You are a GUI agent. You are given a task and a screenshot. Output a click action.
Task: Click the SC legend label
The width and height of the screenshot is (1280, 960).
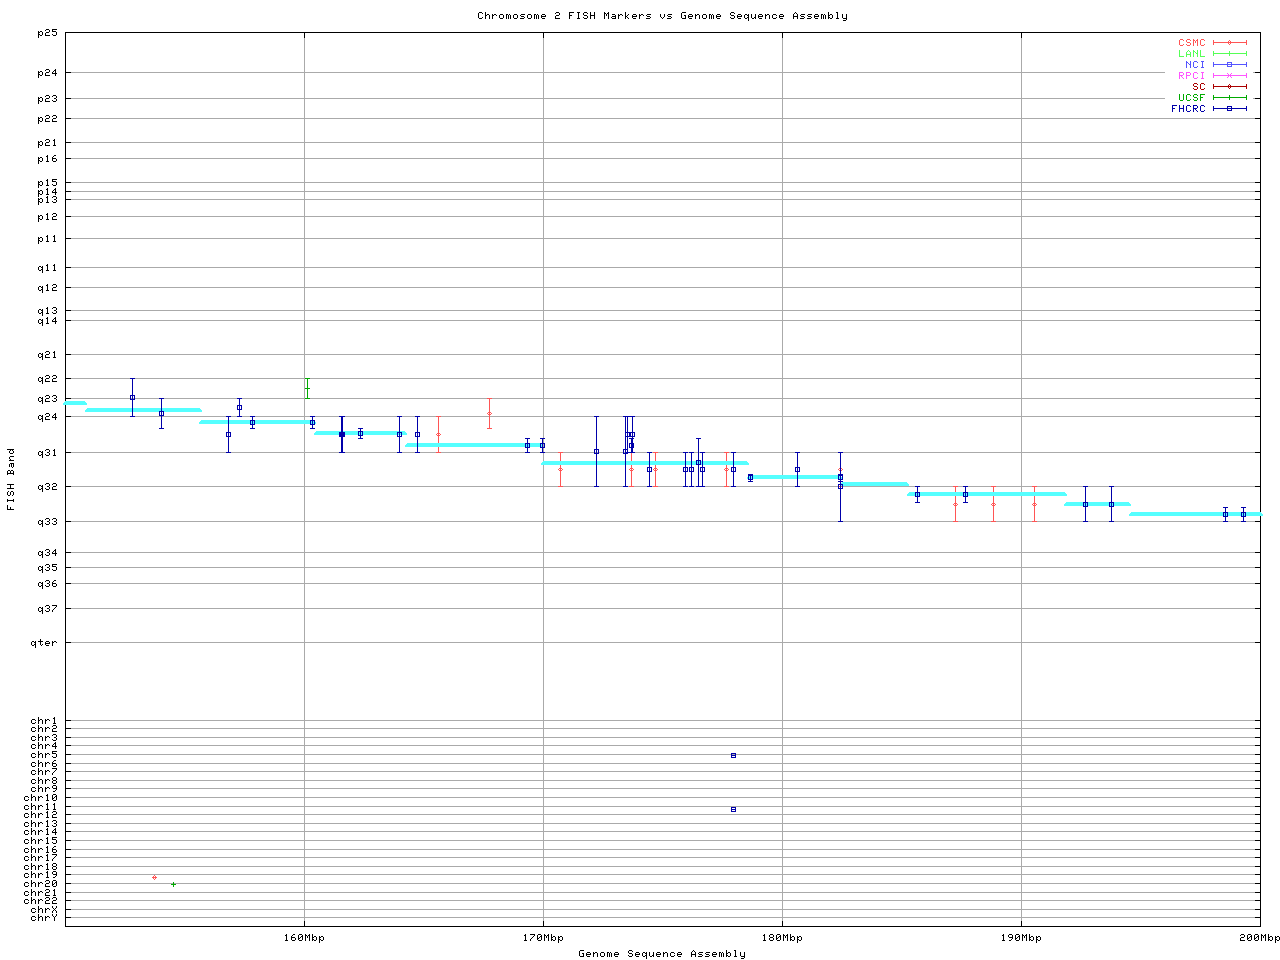tap(1198, 86)
